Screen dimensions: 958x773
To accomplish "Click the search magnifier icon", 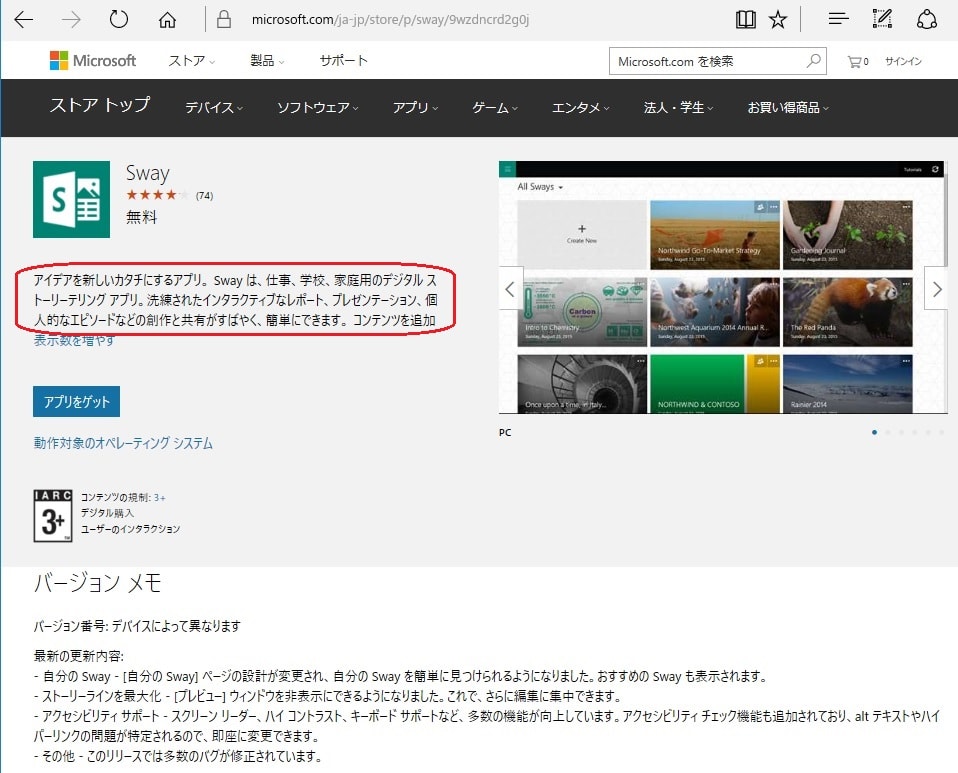I will point(813,61).
